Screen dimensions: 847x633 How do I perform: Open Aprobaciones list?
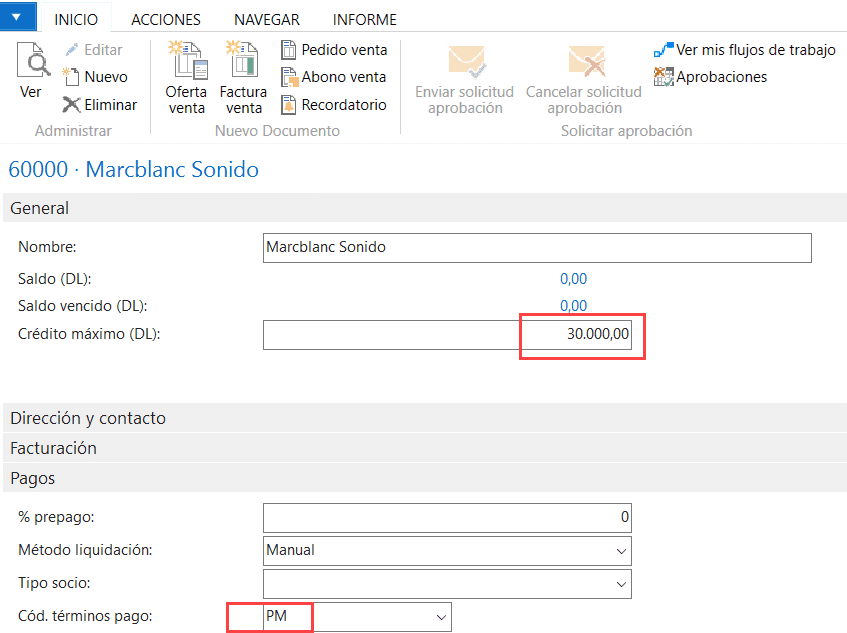click(710, 76)
